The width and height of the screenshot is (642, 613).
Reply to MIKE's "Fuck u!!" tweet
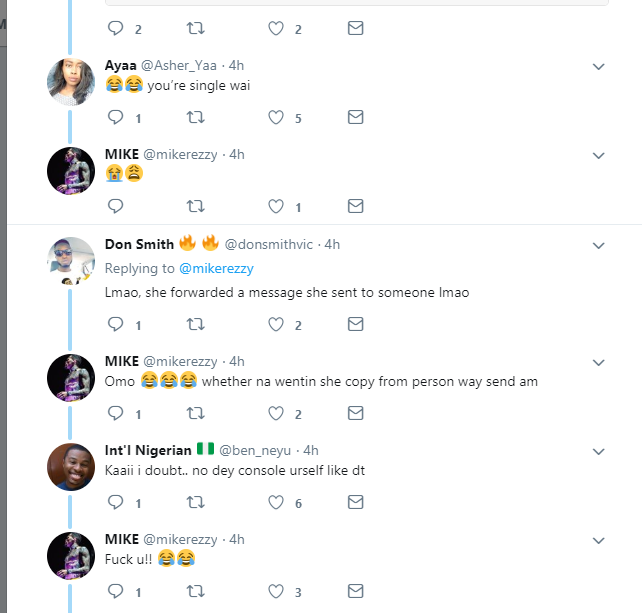(114, 592)
